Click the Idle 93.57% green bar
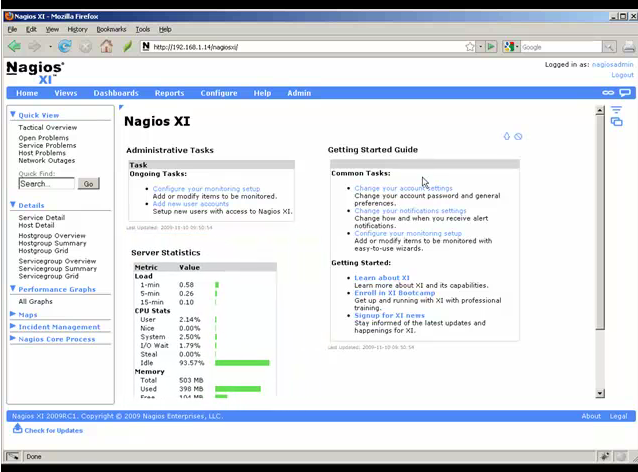638x472 pixels. 242,363
